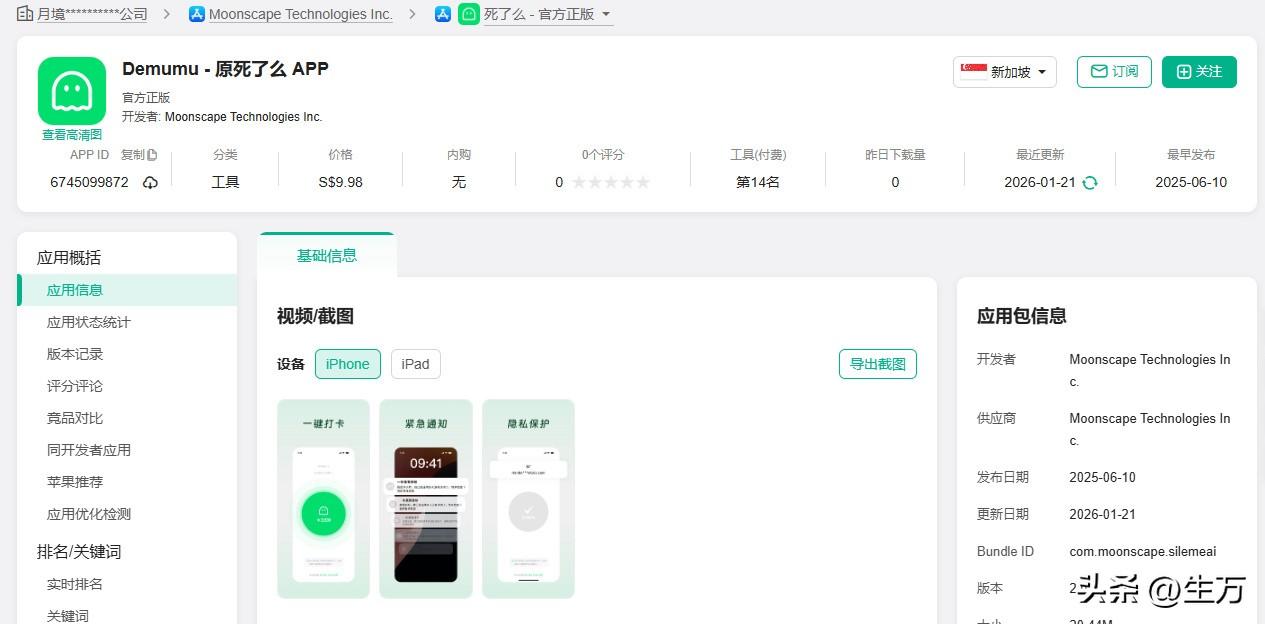Screen dimensions: 1265x624
Task: Open the 月境 company breadcrumb link
Action: pos(92,14)
